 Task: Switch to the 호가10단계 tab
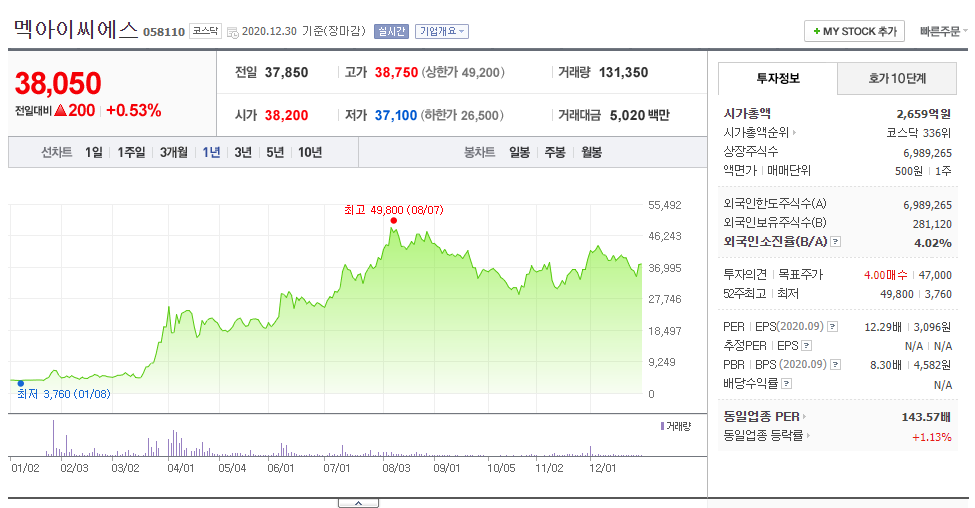(x=897, y=78)
